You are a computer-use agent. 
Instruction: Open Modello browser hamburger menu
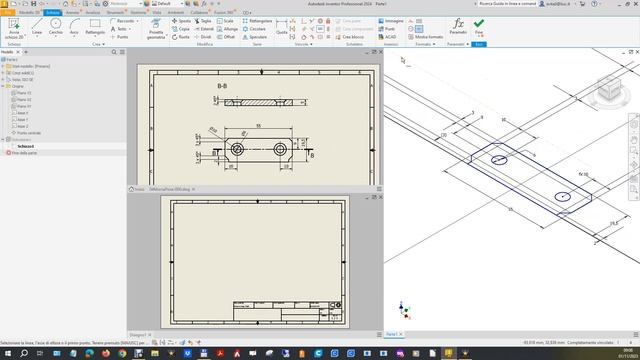(122, 52)
